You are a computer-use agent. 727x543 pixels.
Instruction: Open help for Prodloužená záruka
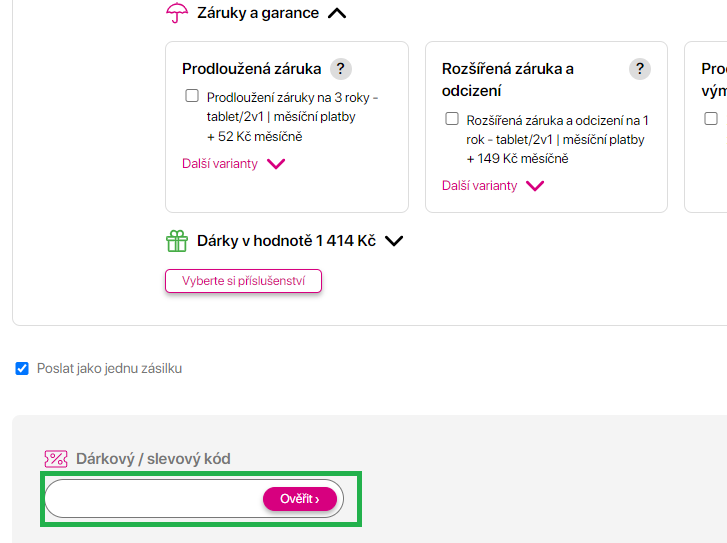coord(341,69)
